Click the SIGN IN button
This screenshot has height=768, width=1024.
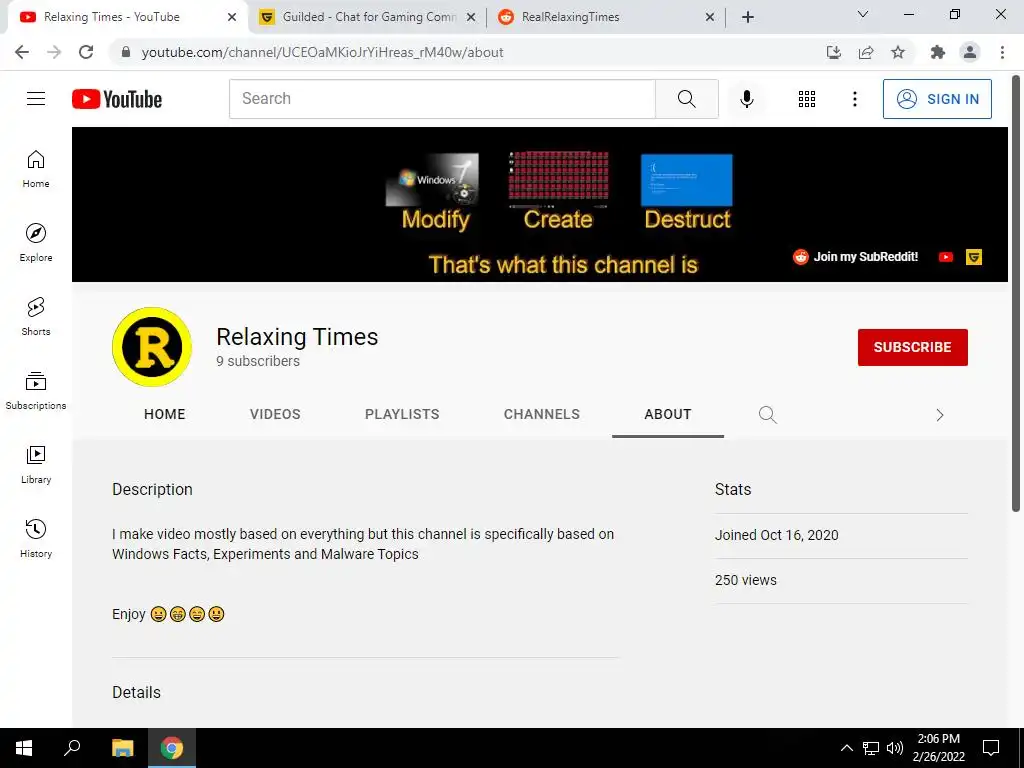tap(937, 99)
